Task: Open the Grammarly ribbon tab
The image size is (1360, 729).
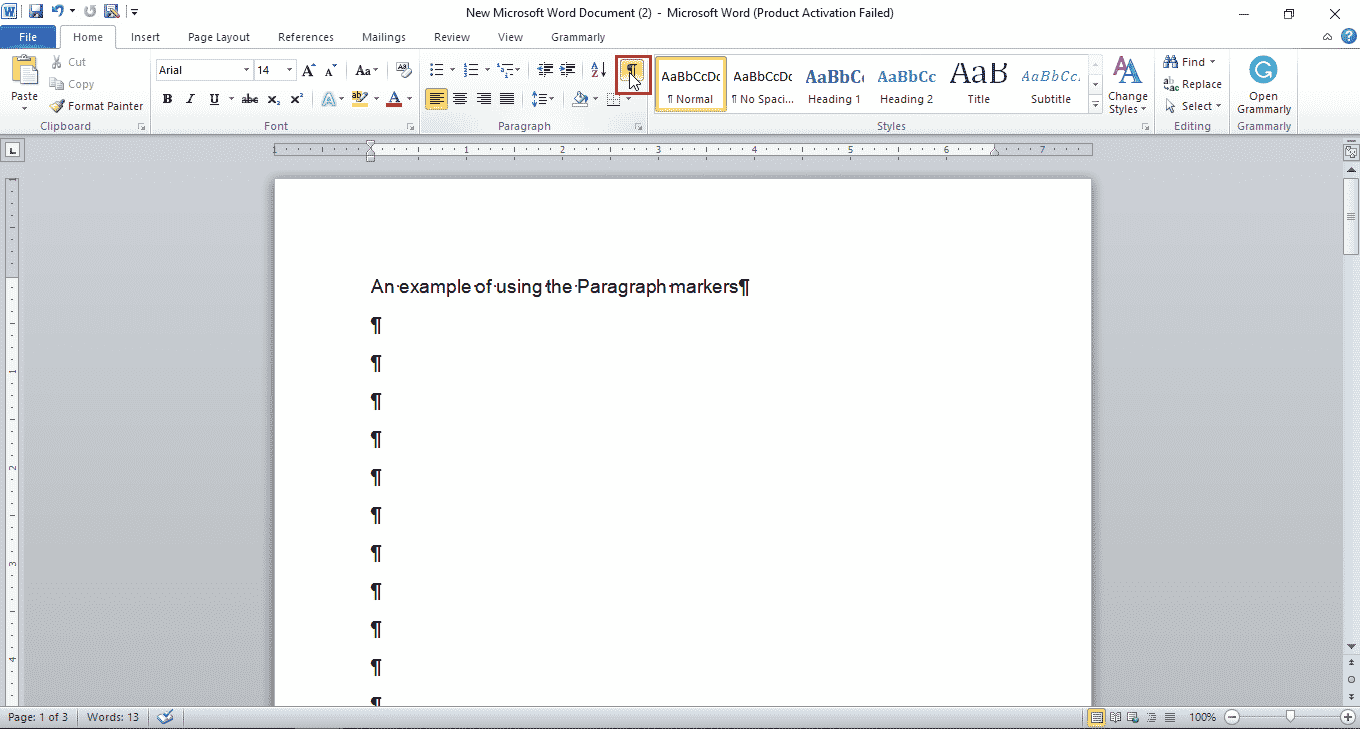Action: pos(578,37)
